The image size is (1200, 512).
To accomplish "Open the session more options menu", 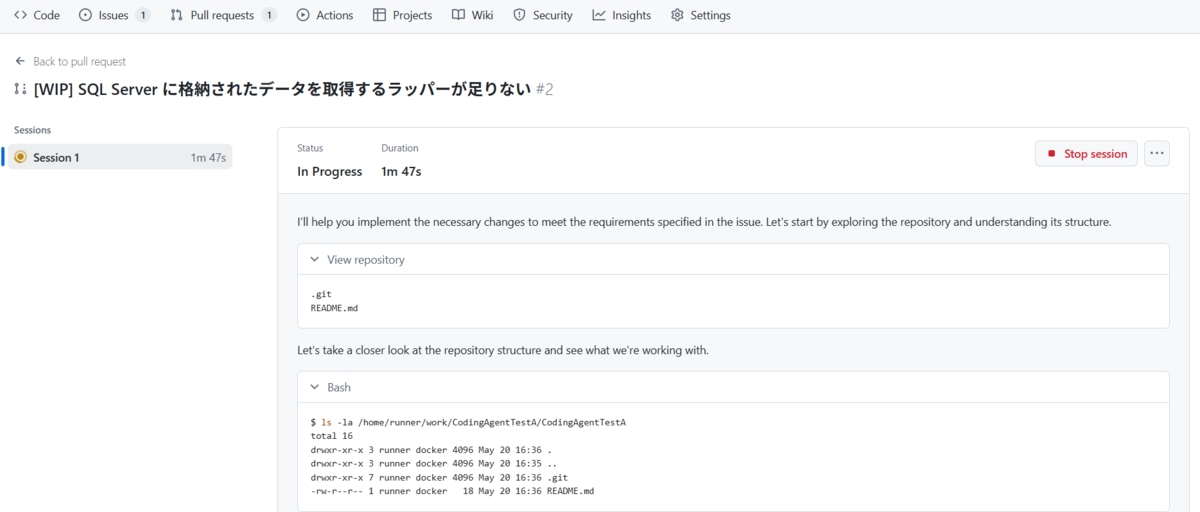I will click(1157, 154).
